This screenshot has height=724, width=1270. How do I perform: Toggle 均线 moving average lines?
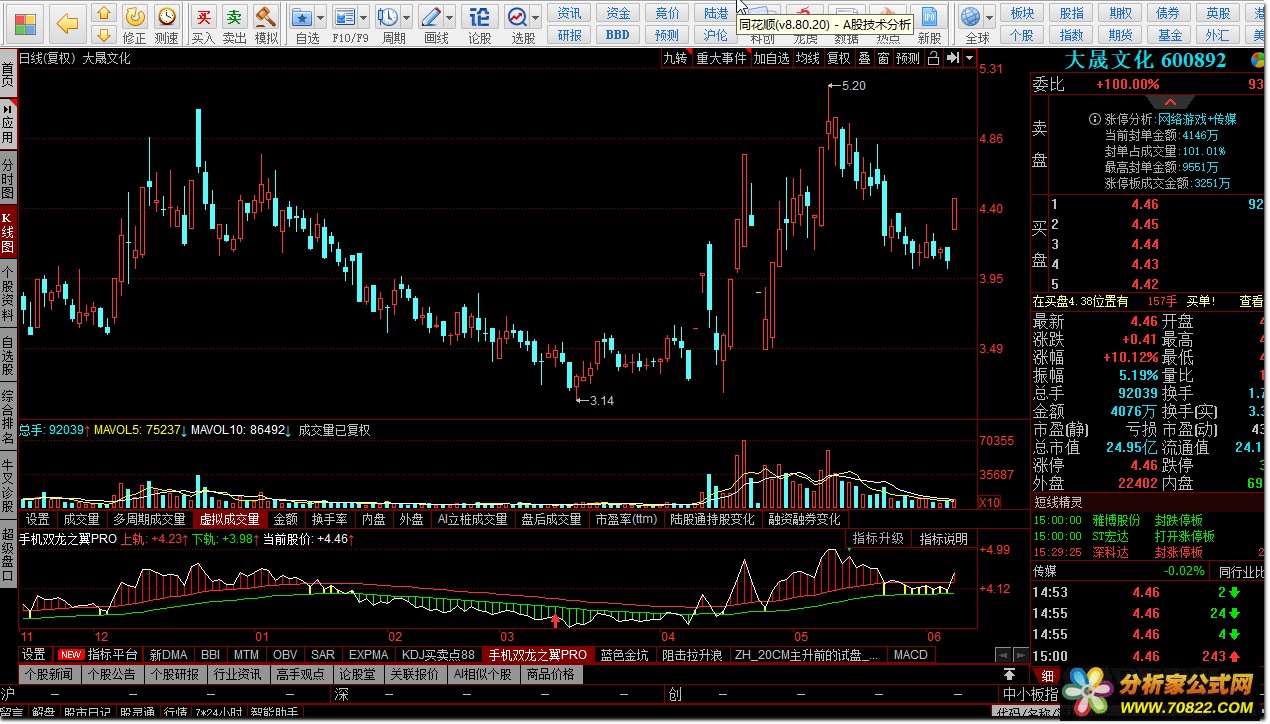pyautogui.click(x=808, y=58)
